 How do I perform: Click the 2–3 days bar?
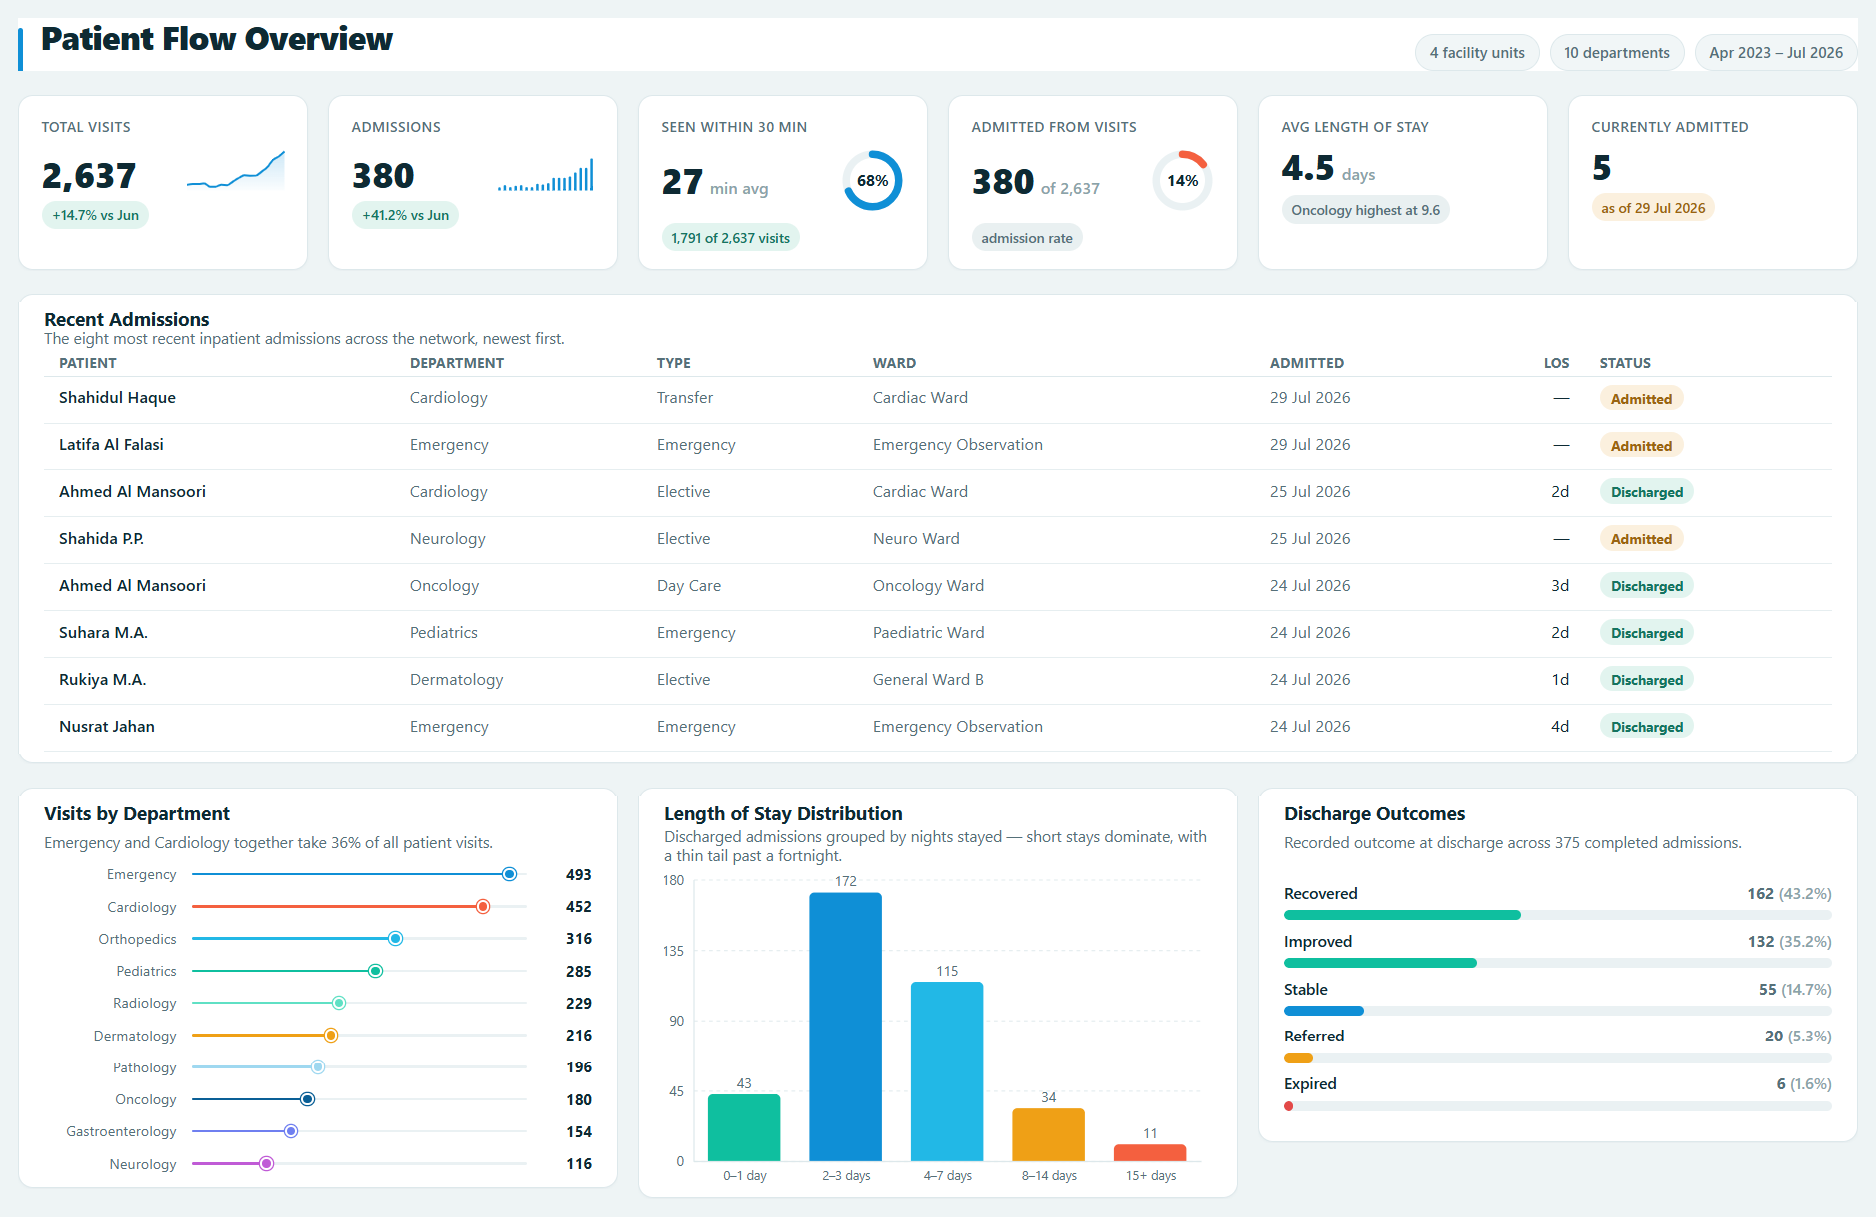(x=846, y=1027)
